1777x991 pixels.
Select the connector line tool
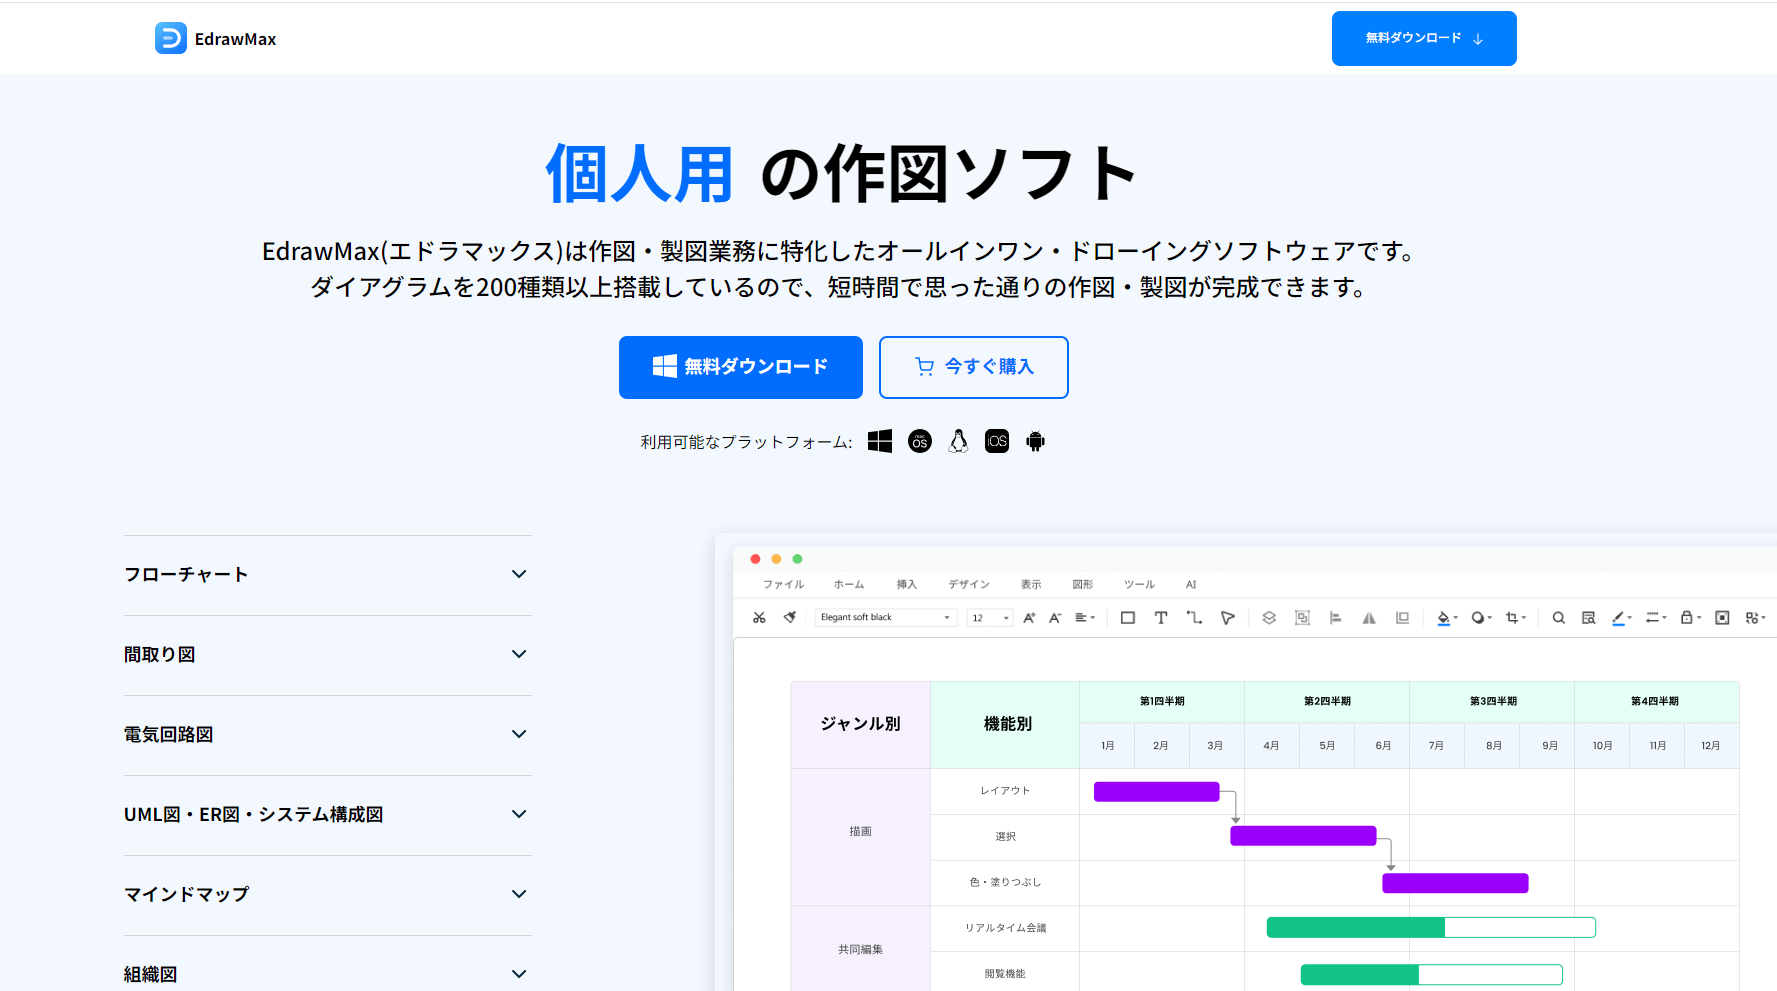point(1194,618)
